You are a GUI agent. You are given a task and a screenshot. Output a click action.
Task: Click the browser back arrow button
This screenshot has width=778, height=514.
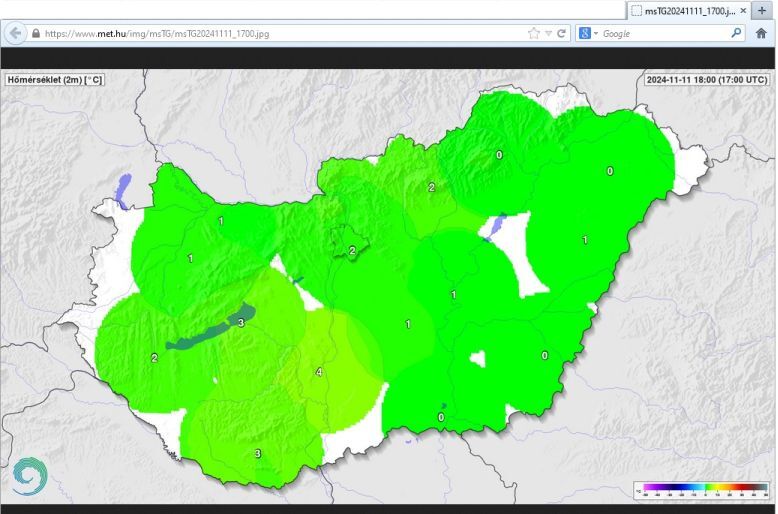14,33
